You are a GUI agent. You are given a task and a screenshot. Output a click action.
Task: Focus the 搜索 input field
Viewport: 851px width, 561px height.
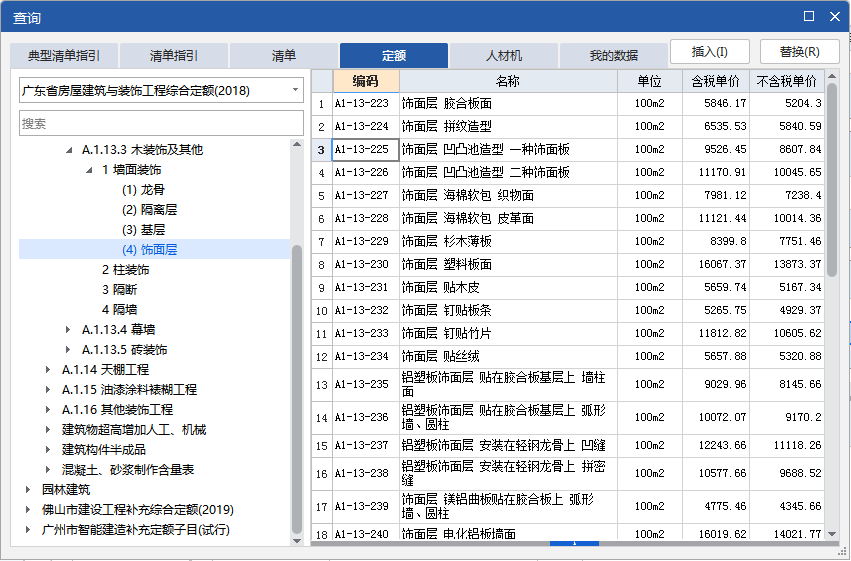click(161, 124)
